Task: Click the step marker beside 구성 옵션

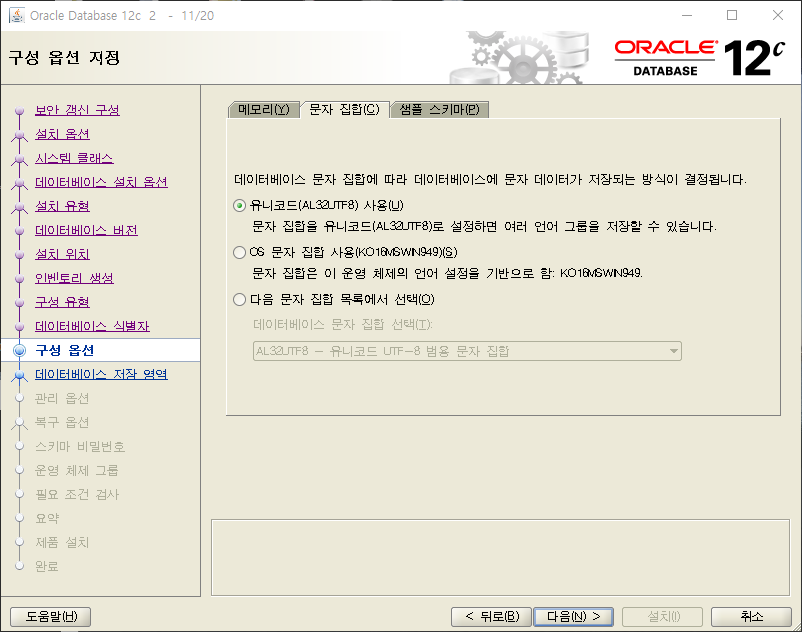Action: (19, 350)
